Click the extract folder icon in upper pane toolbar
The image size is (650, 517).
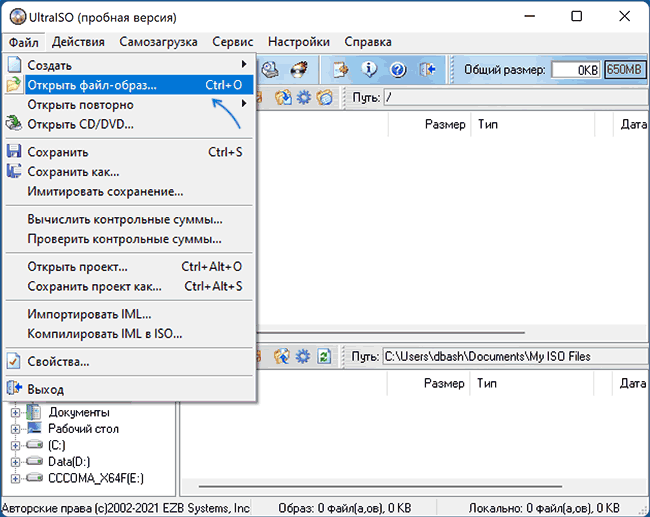coord(283,98)
